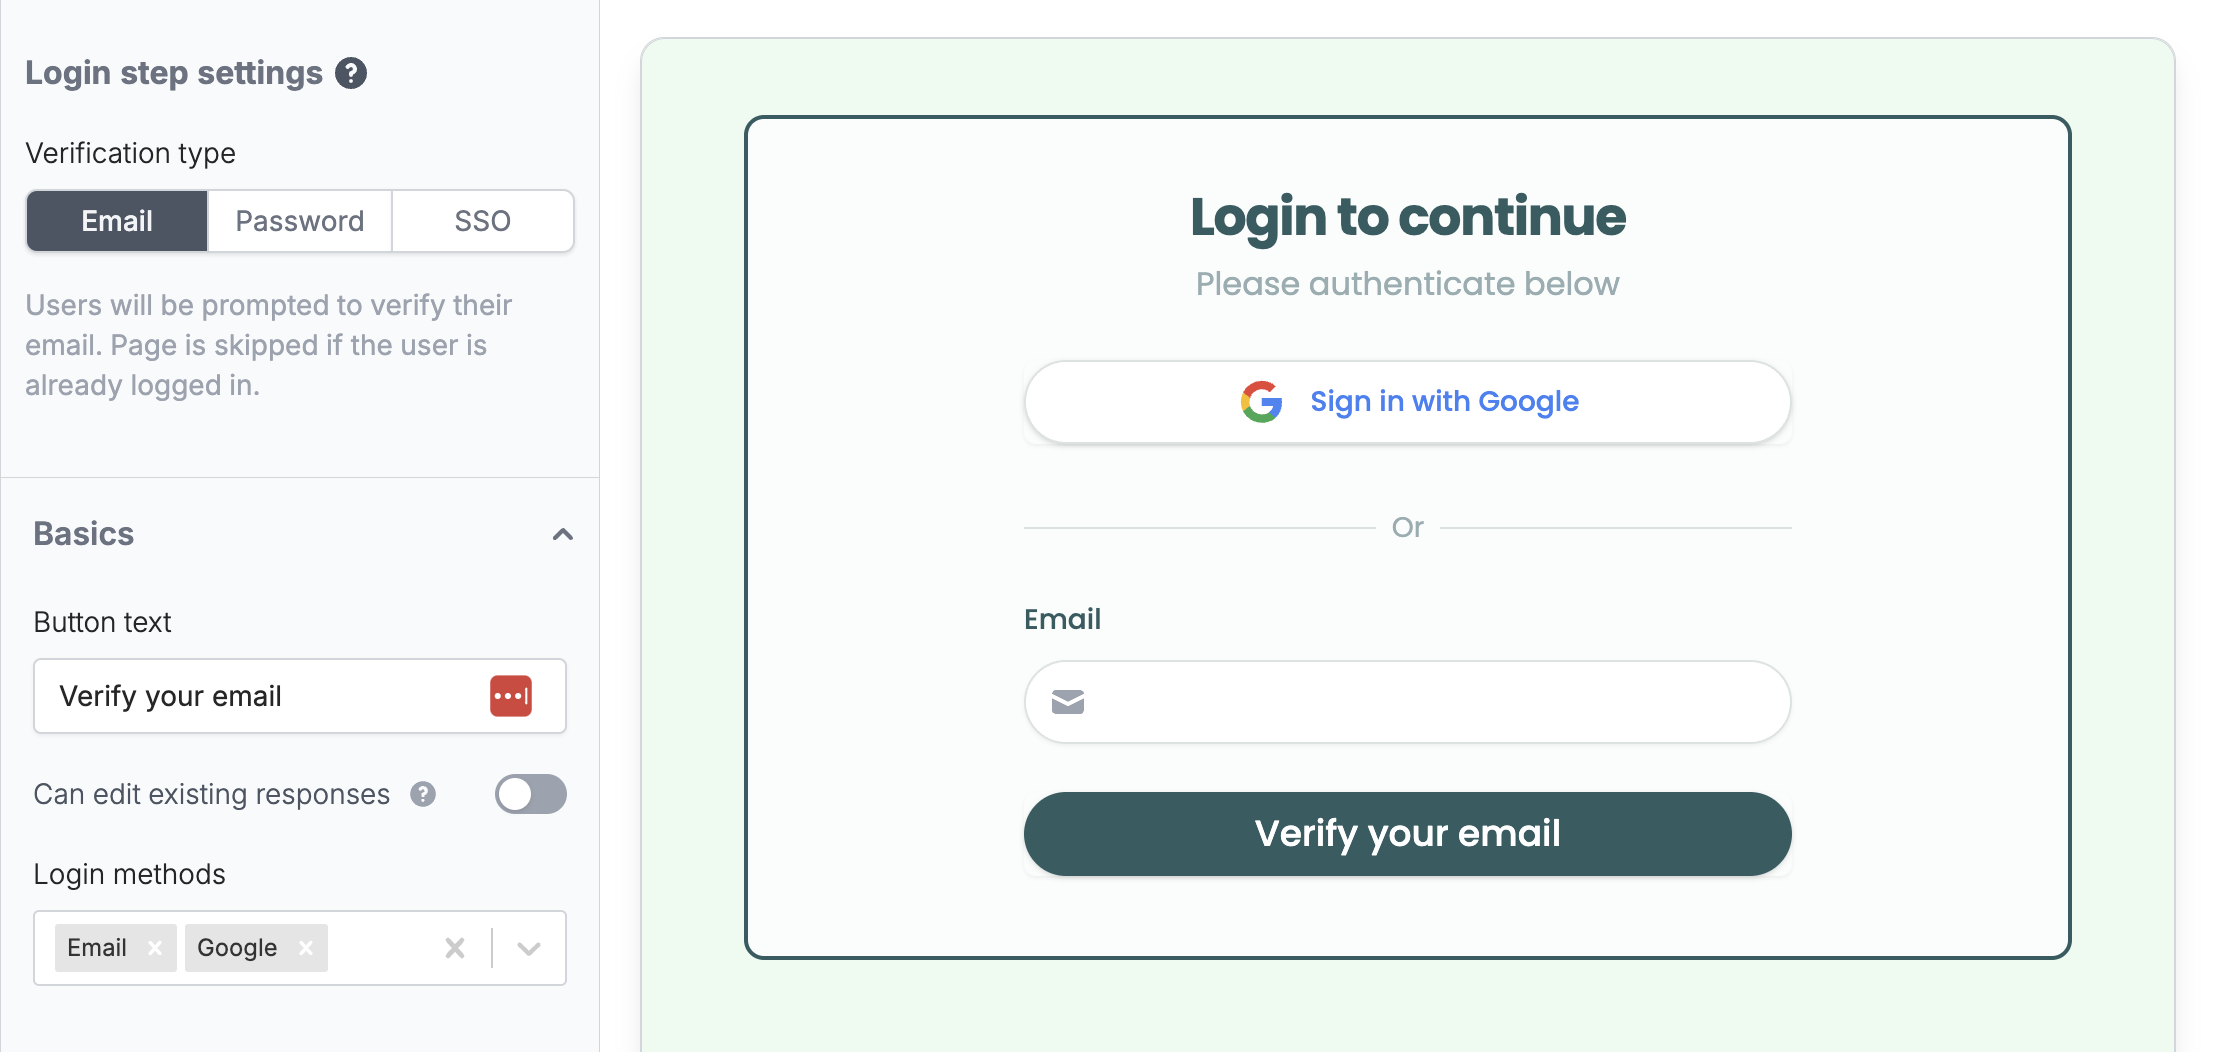Click the Verify your email button
This screenshot has width=2216, height=1052.
pyautogui.click(x=1408, y=834)
